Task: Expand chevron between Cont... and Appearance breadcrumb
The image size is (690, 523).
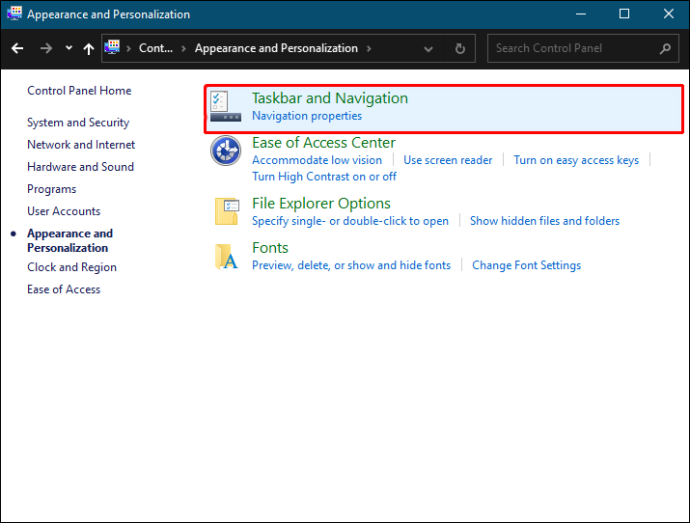Action: click(x=184, y=48)
